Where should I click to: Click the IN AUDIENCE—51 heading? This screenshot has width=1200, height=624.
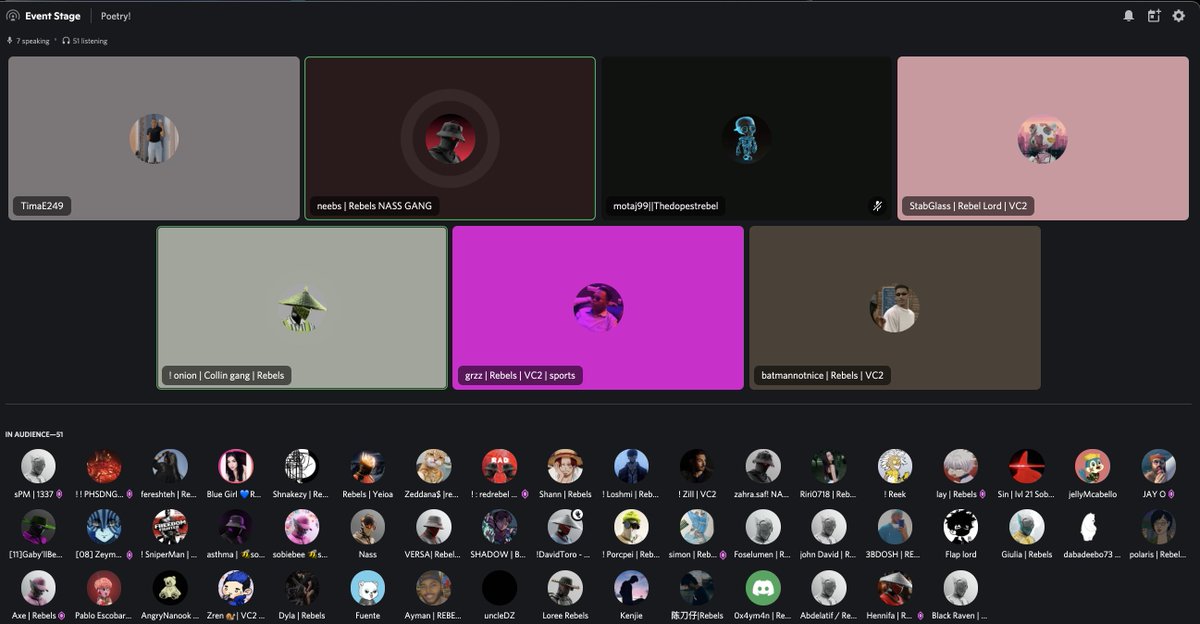[34, 434]
